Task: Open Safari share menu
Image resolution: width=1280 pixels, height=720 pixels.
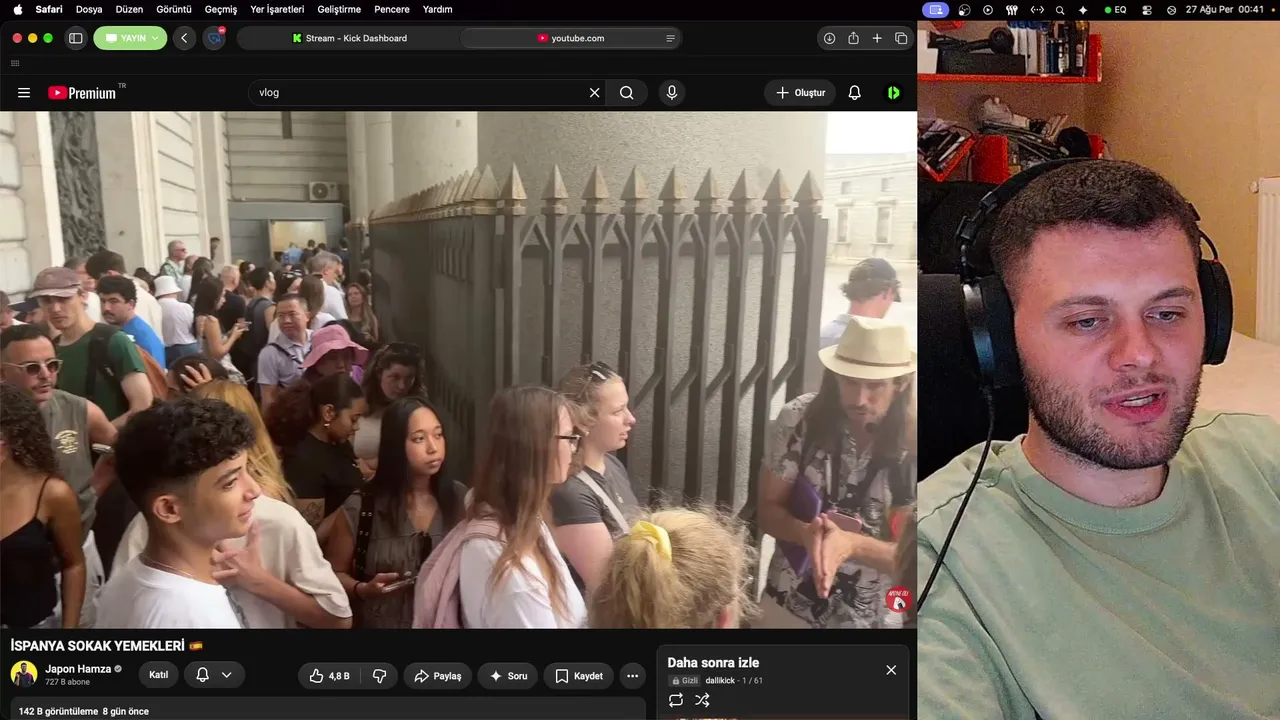Action: (853, 38)
